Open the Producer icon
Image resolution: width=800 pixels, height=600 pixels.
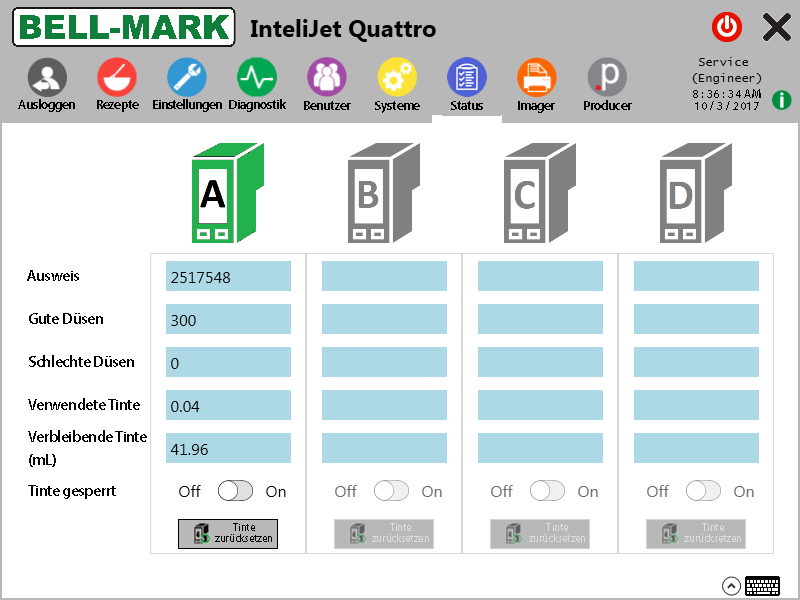(x=607, y=77)
